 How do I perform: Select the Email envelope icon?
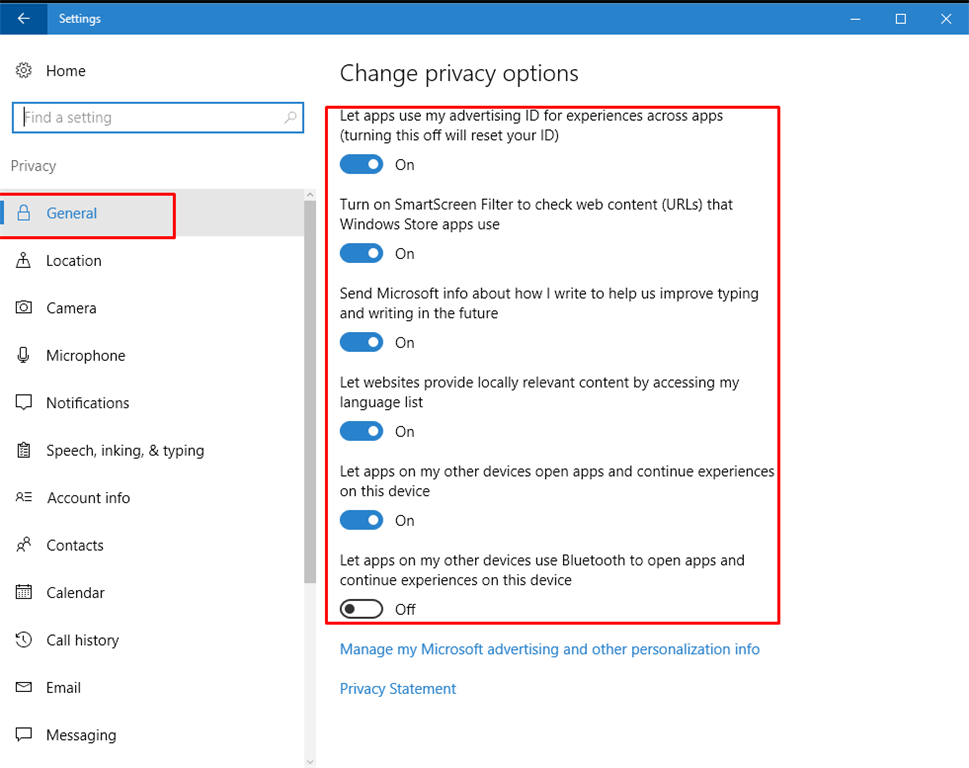coord(24,688)
